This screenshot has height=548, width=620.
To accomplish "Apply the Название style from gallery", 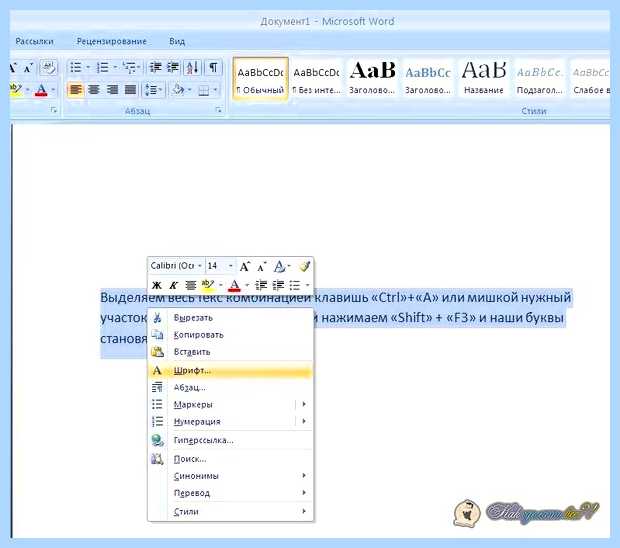I will pyautogui.click(x=484, y=78).
